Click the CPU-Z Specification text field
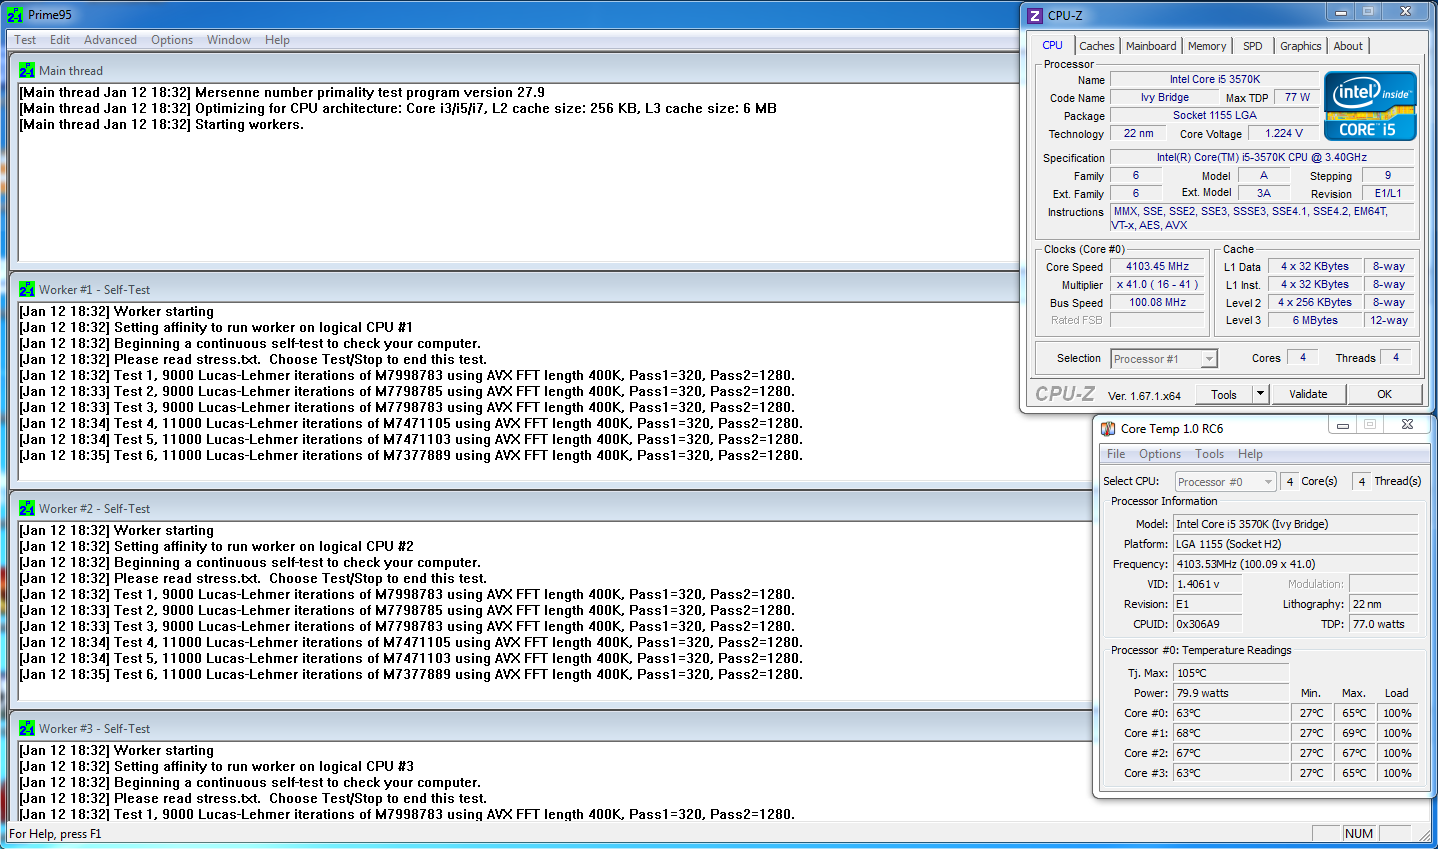1438x849 pixels. (1262, 158)
